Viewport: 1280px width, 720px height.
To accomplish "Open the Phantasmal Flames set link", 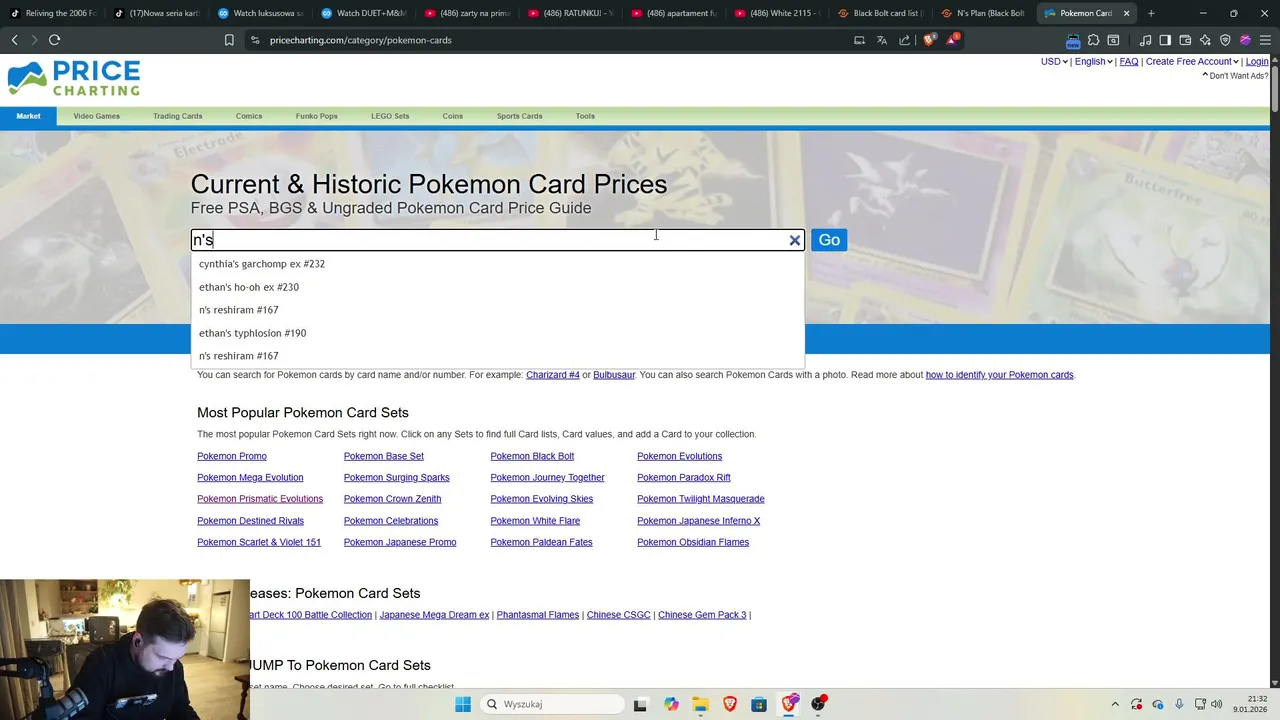I will click(x=538, y=615).
